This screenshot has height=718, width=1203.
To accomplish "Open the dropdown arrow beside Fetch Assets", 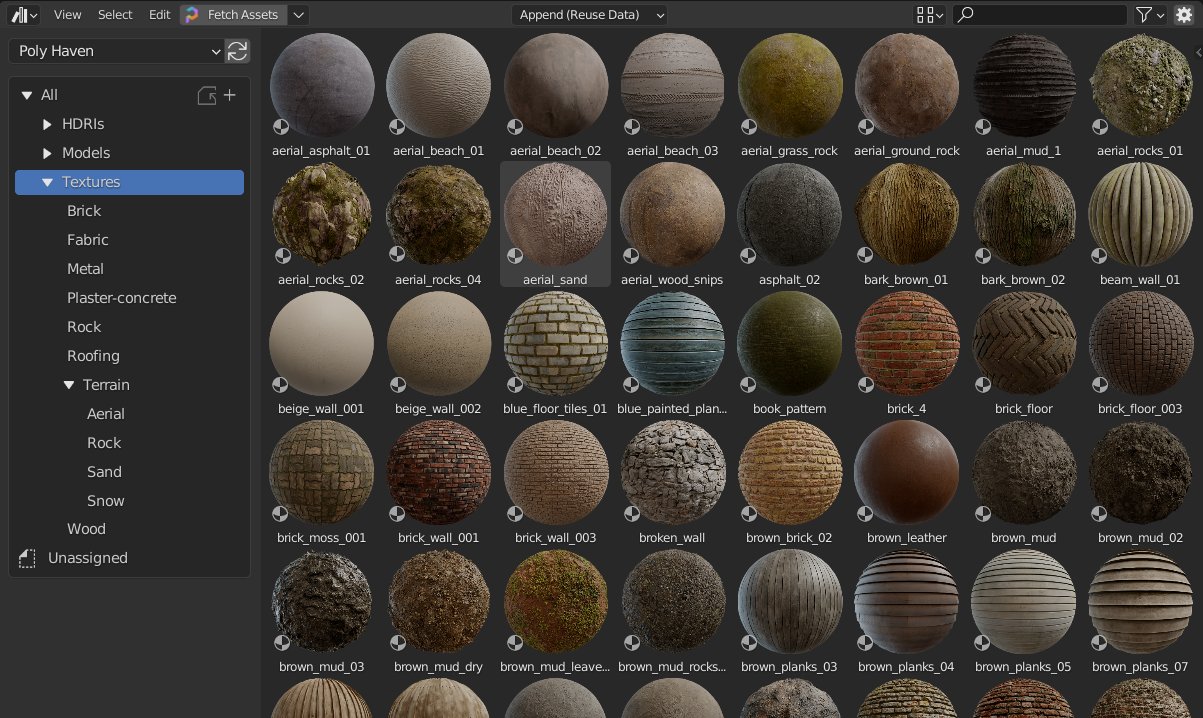I will (299, 15).
